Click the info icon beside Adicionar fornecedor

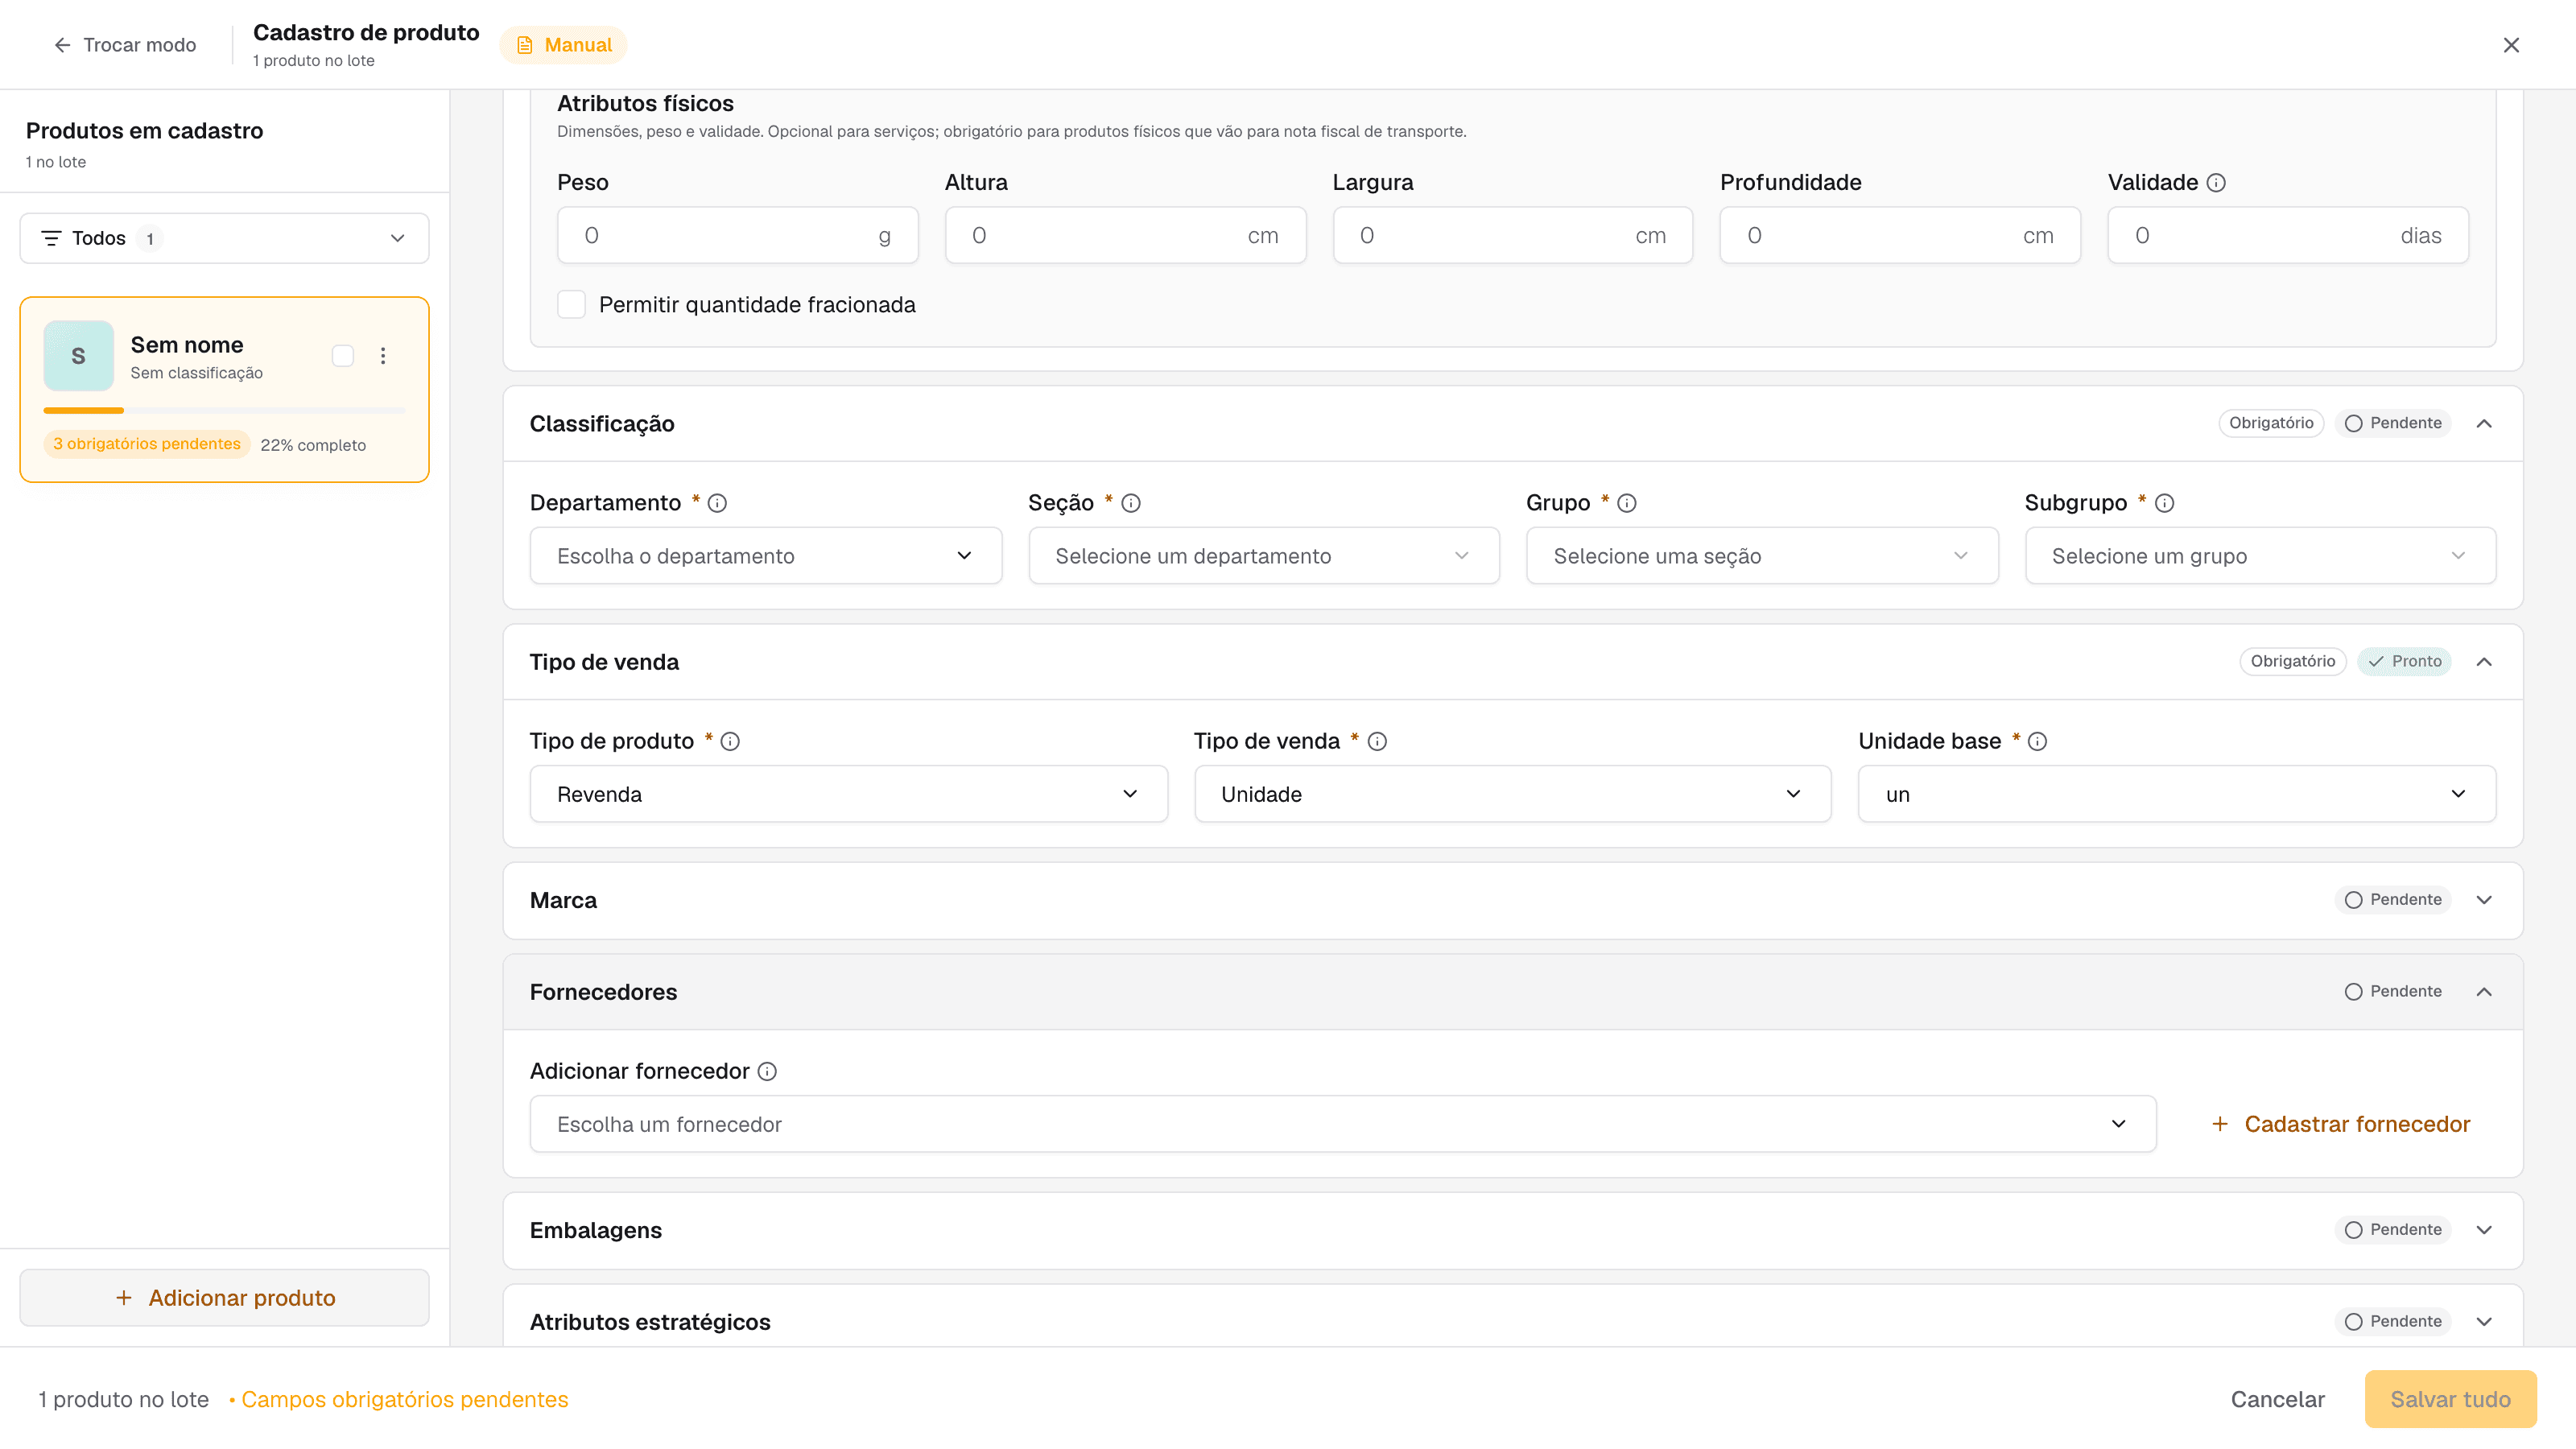click(x=767, y=1071)
